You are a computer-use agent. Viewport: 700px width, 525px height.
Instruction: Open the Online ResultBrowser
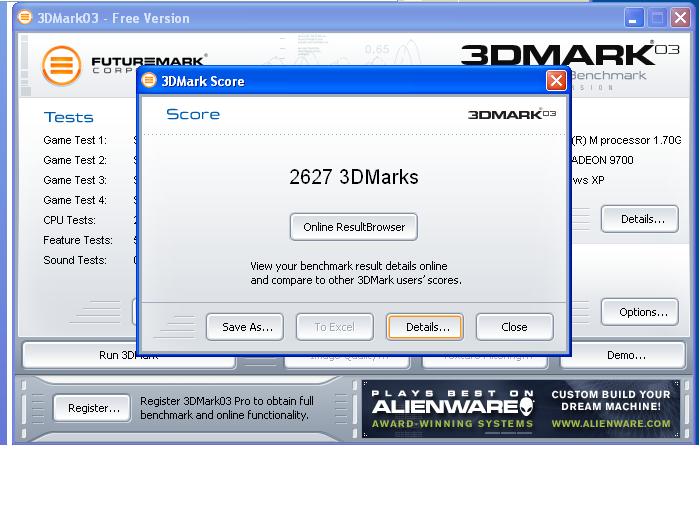click(x=354, y=227)
